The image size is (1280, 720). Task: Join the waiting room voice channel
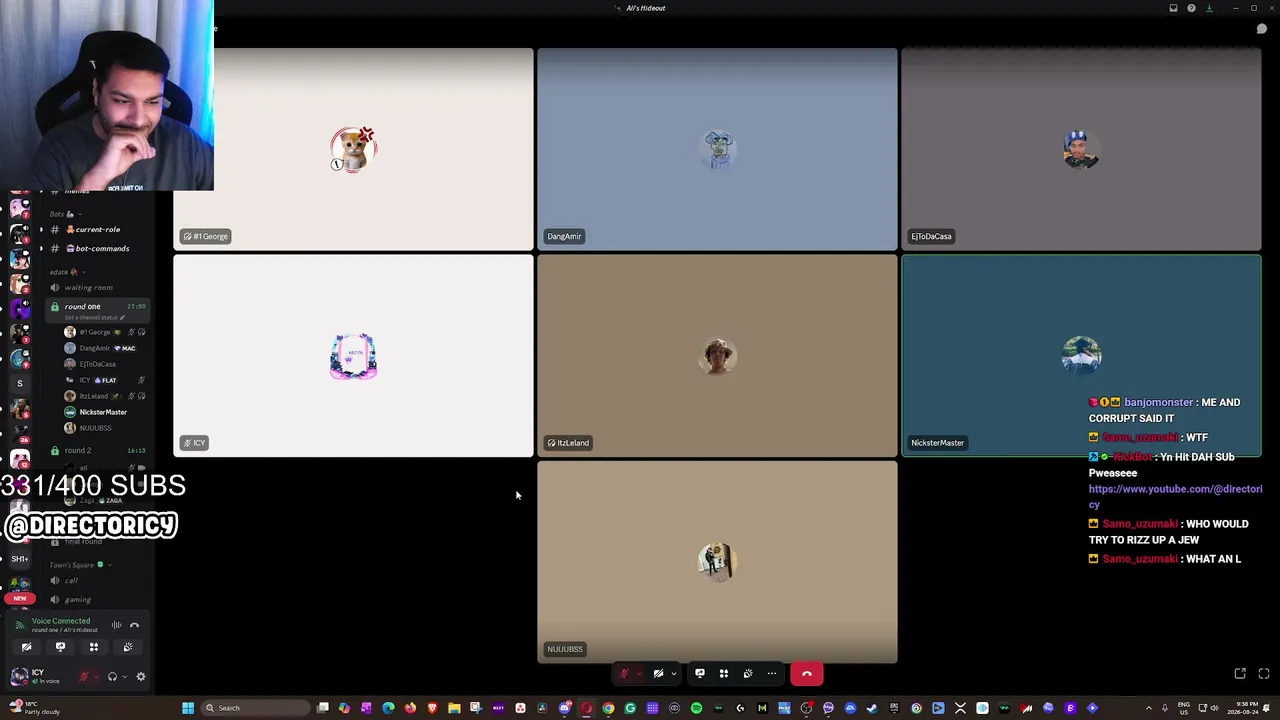pos(98,288)
